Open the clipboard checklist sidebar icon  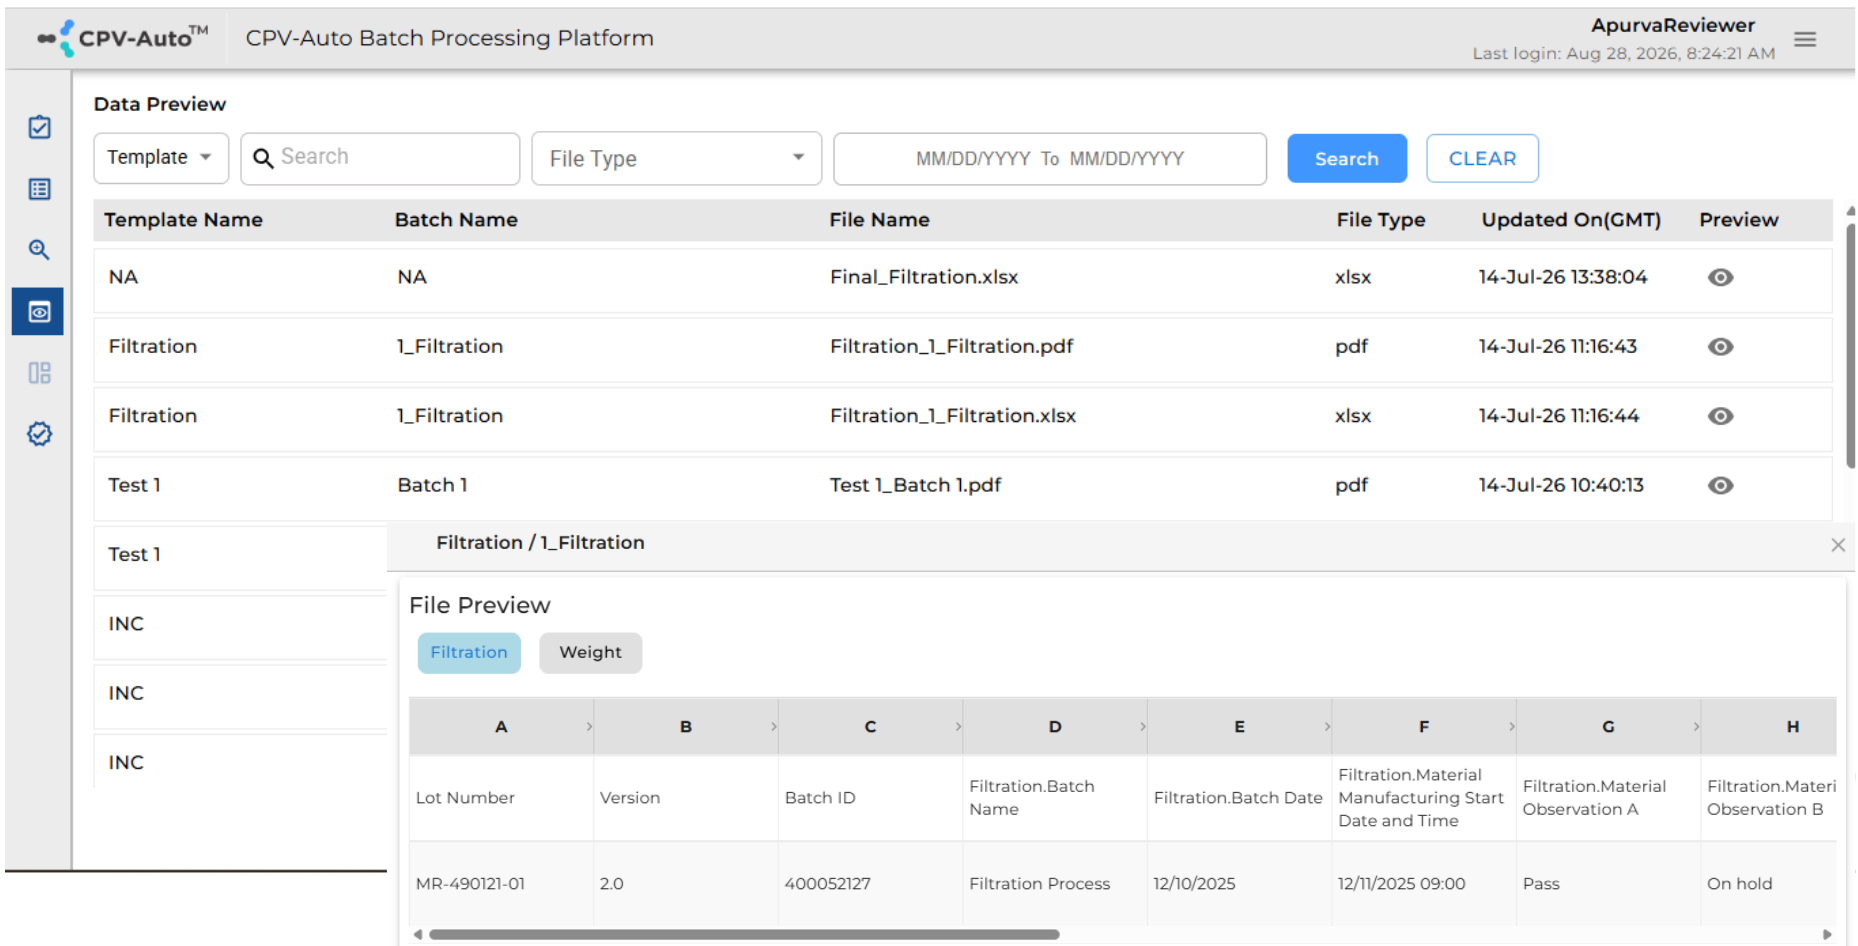39,127
